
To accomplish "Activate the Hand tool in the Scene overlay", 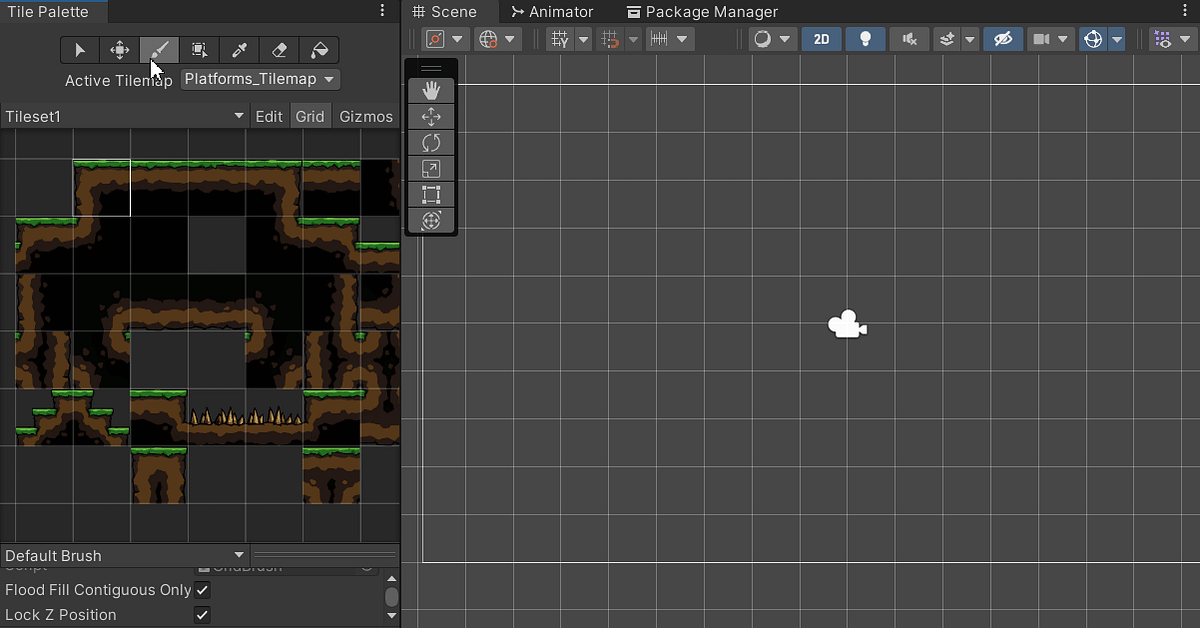I will click(x=431, y=89).
